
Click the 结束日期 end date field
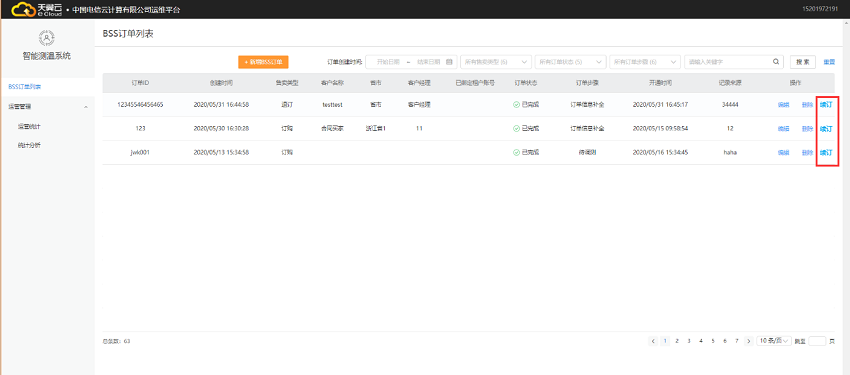click(x=428, y=62)
